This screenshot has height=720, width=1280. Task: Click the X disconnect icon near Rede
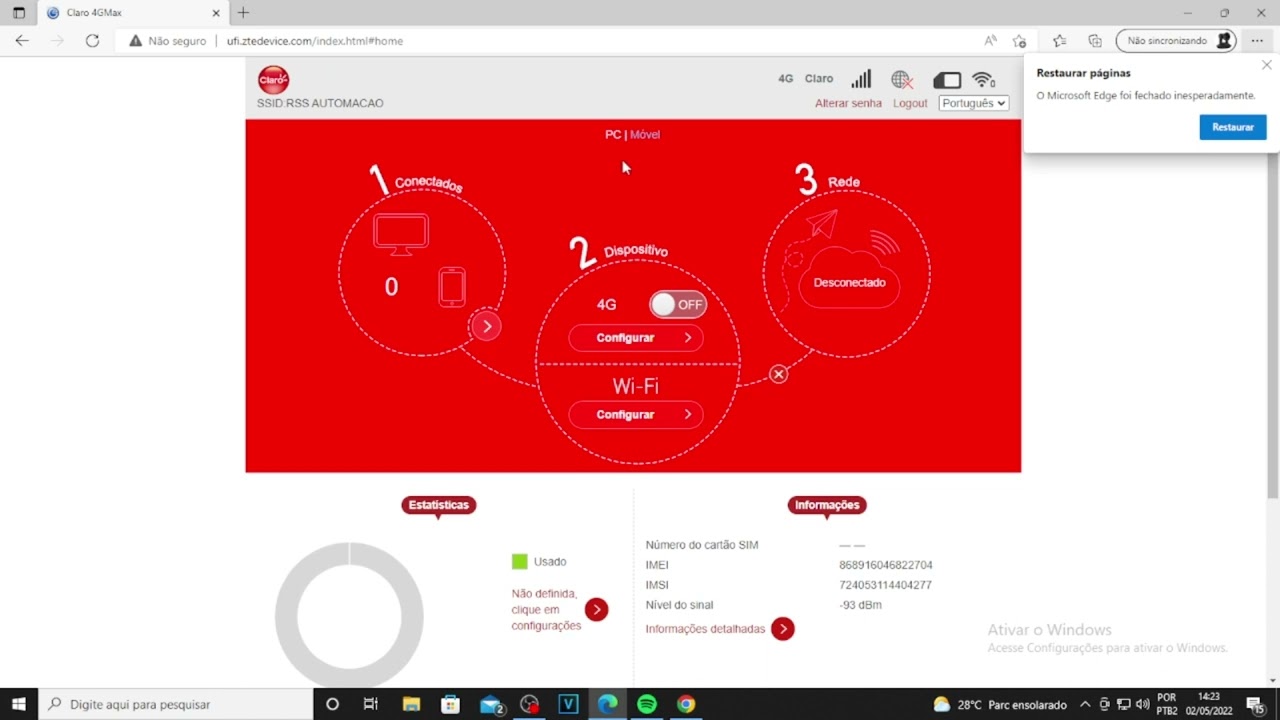tap(779, 374)
